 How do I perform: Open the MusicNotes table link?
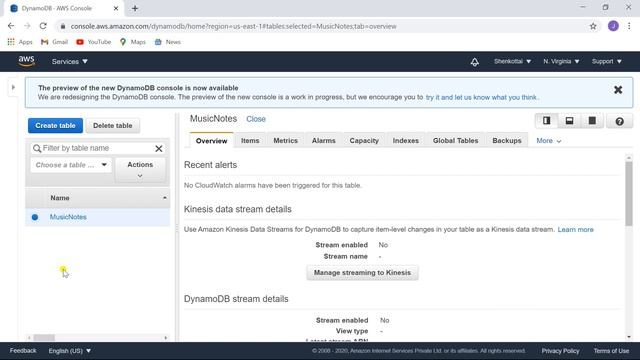[68, 217]
